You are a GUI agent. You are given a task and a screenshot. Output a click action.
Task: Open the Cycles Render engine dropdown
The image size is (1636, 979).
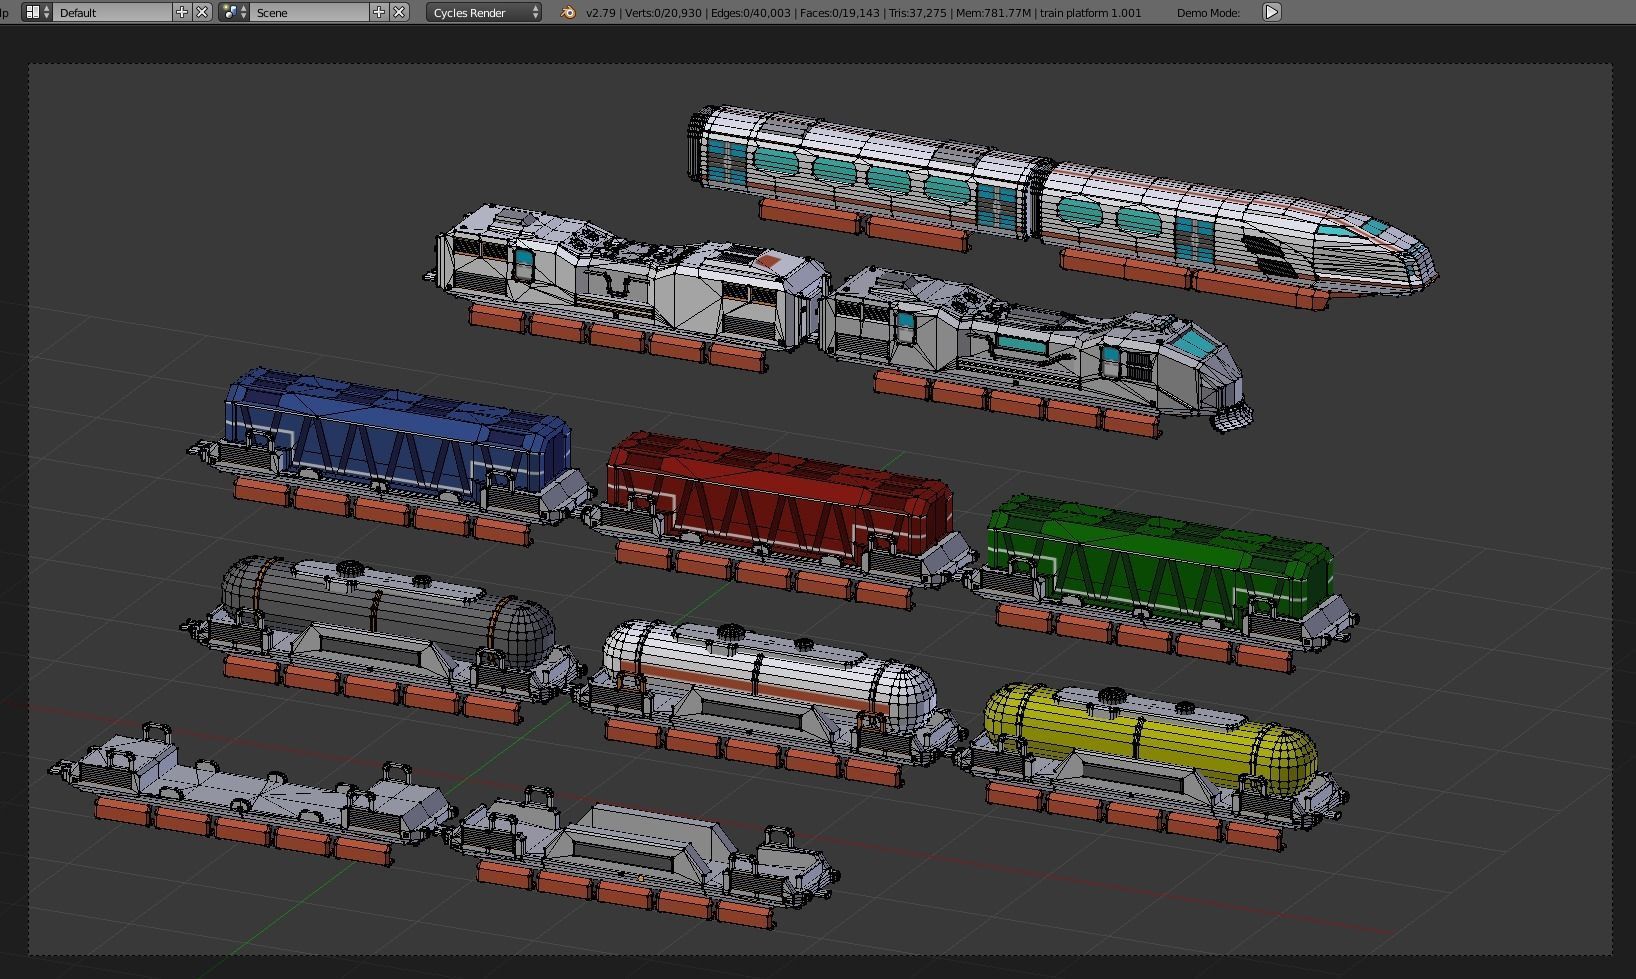point(484,12)
